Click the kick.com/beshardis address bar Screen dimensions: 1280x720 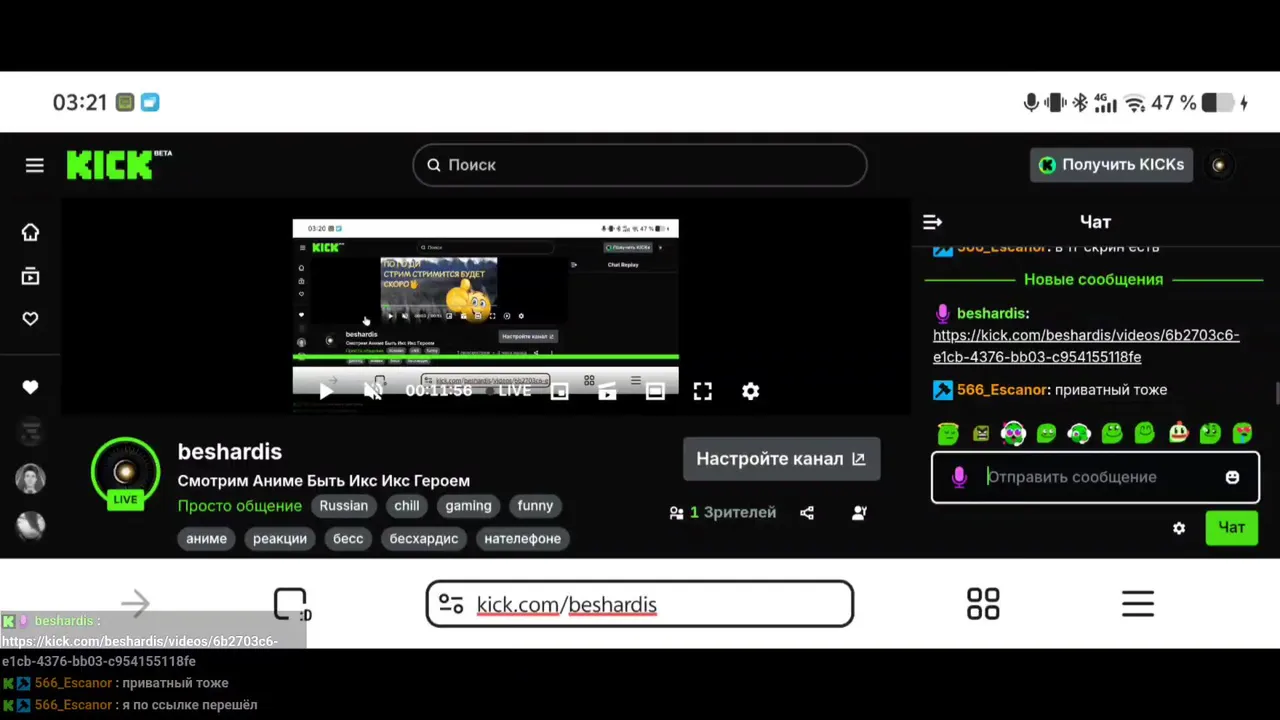click(640, 604)
